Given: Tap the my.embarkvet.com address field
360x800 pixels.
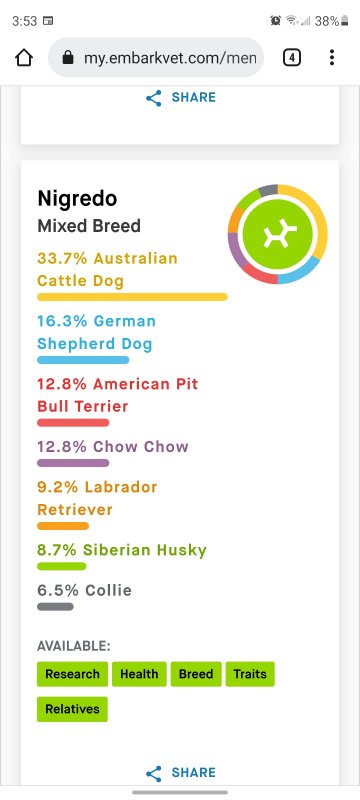Looking at the screenshot, I should pos(156,58).
